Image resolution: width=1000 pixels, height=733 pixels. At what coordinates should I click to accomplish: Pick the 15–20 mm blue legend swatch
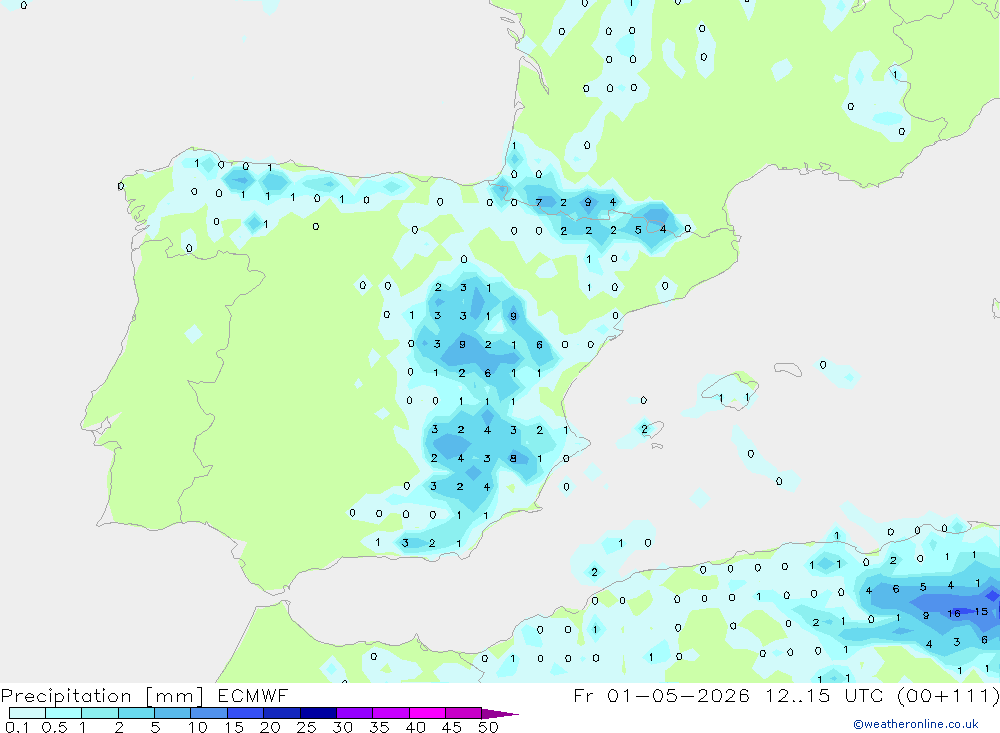pos(245,713)
